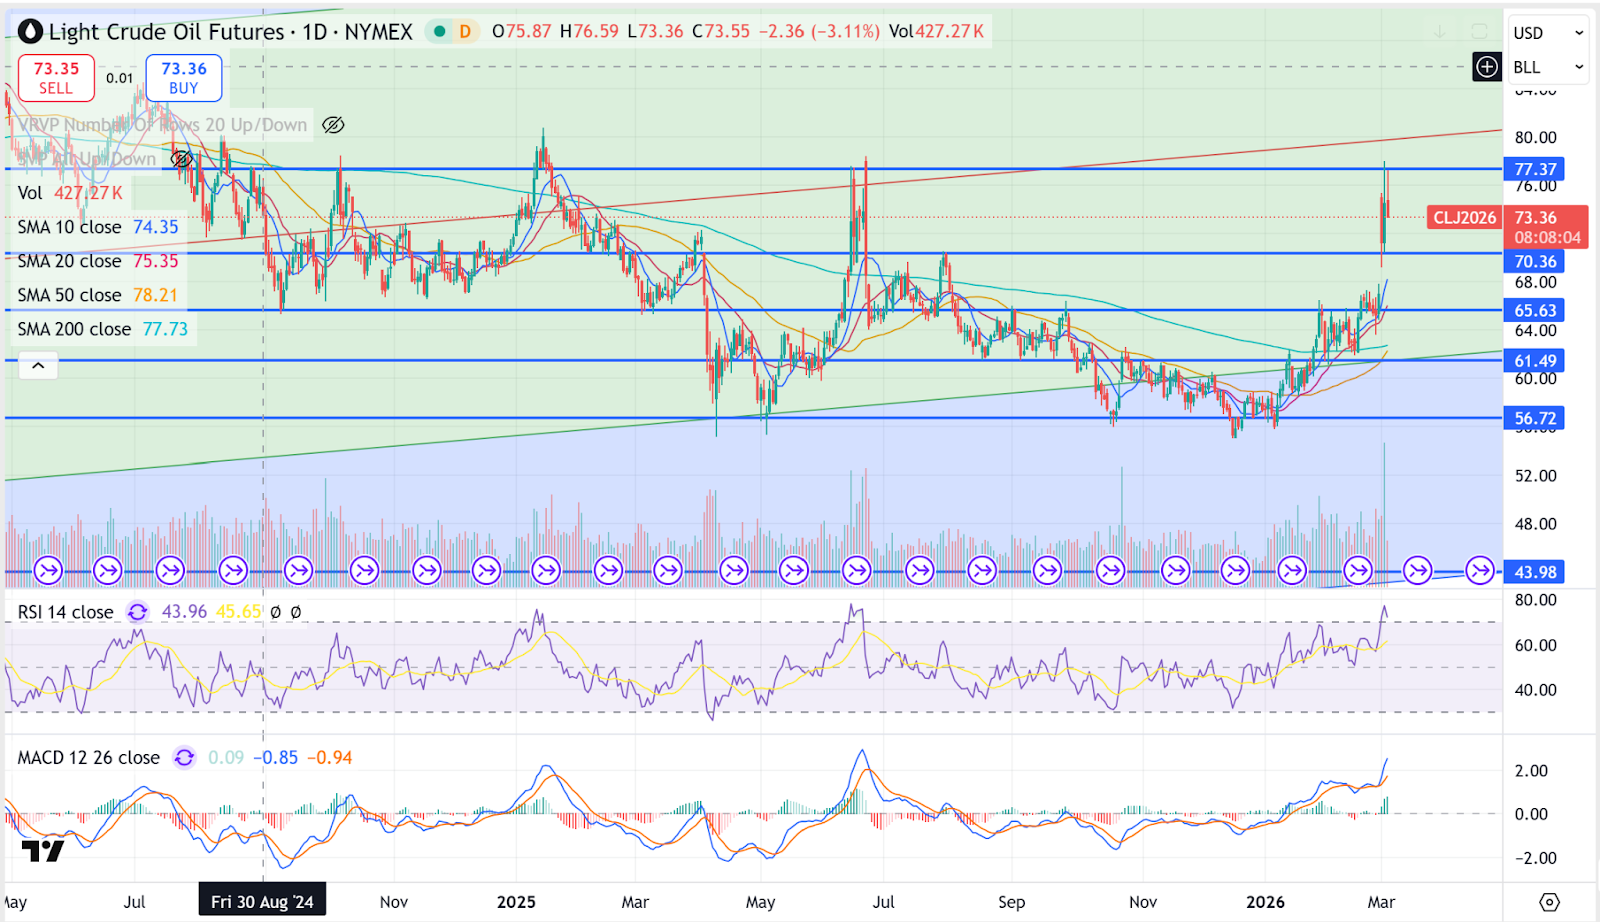1600x922 pixels.
Task: Click the 80.00 price axis label
Action: (1535, 138)
